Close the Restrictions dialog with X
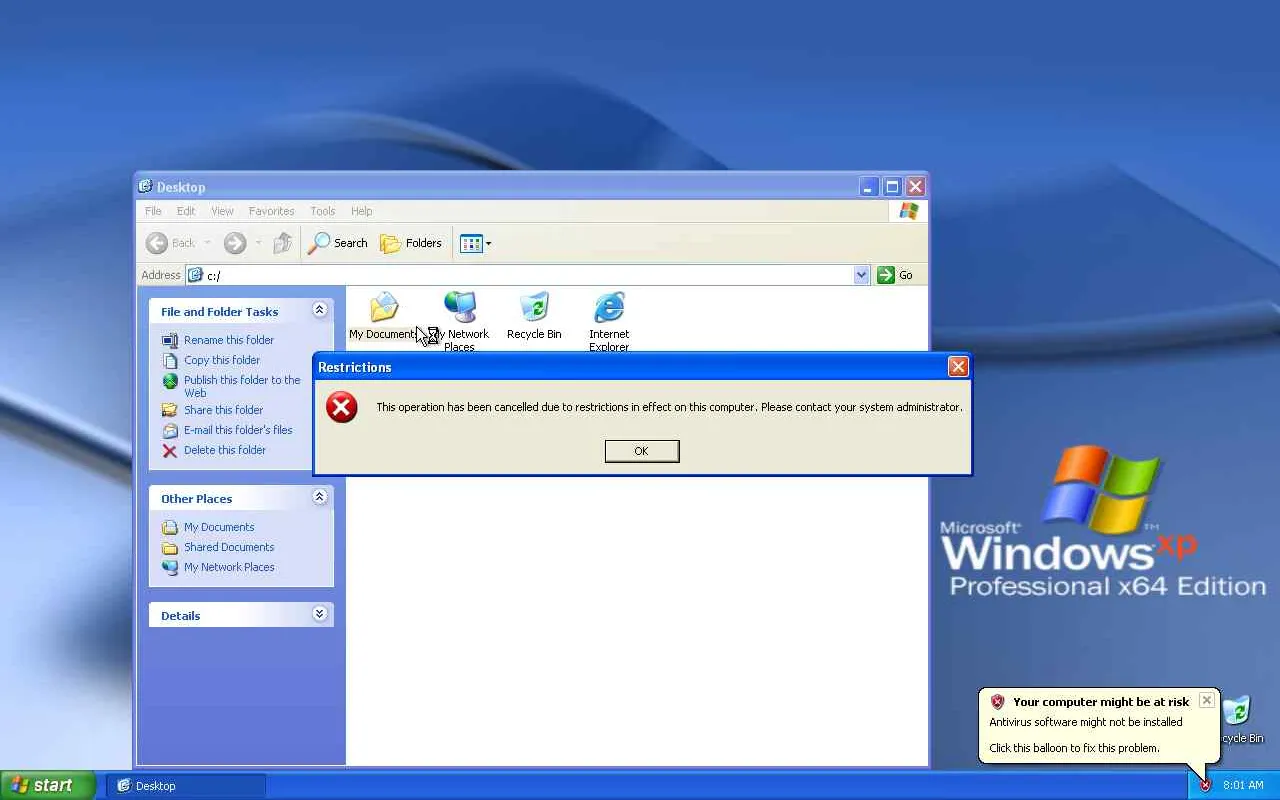The height and width of the screenshot is (800, 1280). tap(958, 367)
